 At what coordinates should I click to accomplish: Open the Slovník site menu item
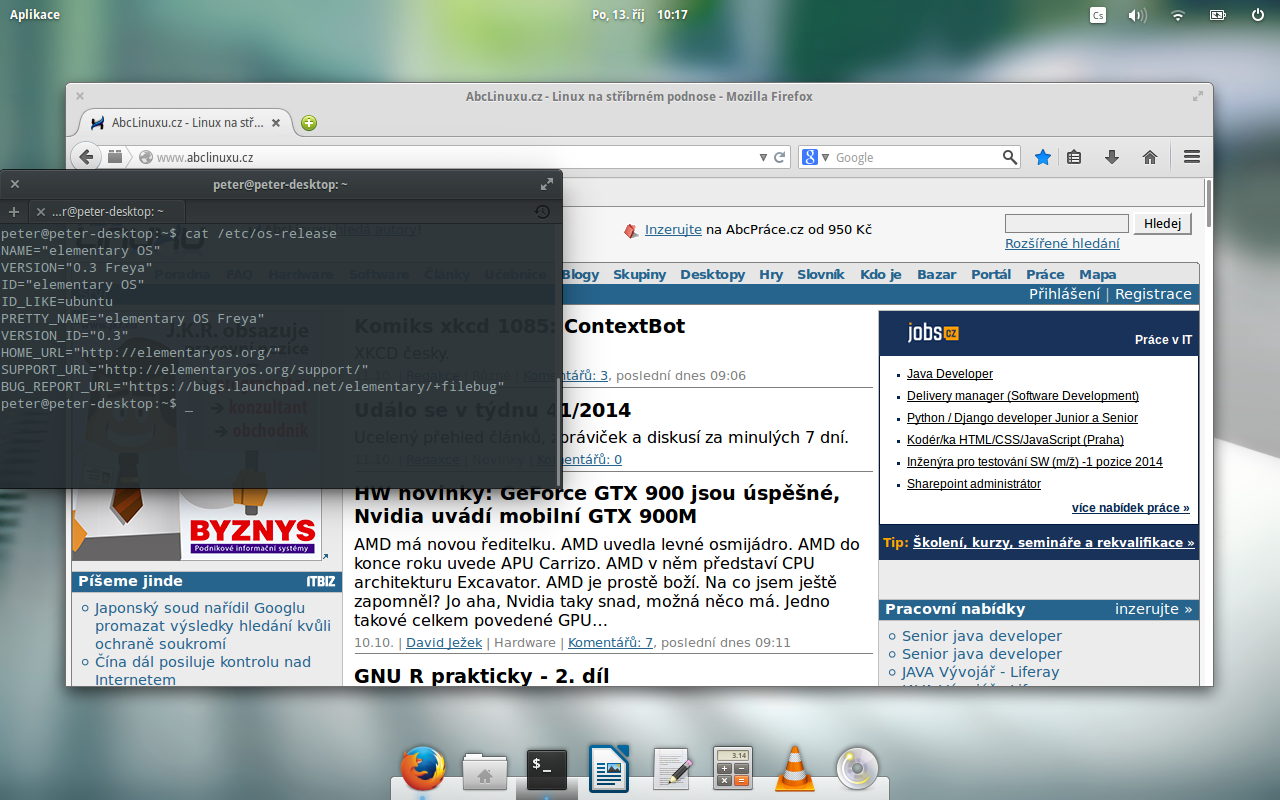821,274
